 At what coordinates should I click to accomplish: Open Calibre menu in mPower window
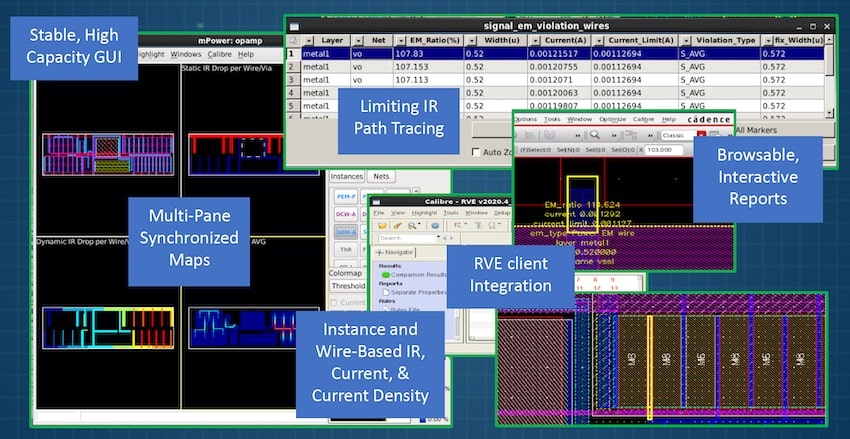tap(220, 54)
